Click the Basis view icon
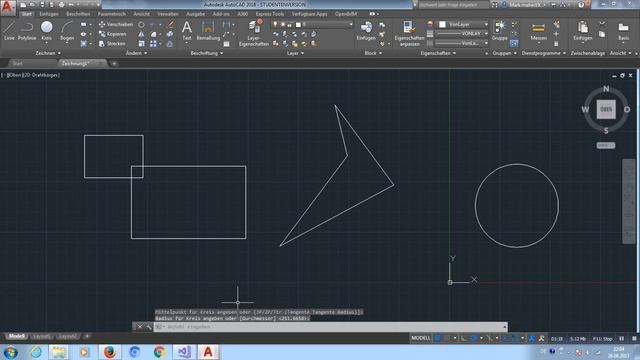 click(x=623, y=31)
